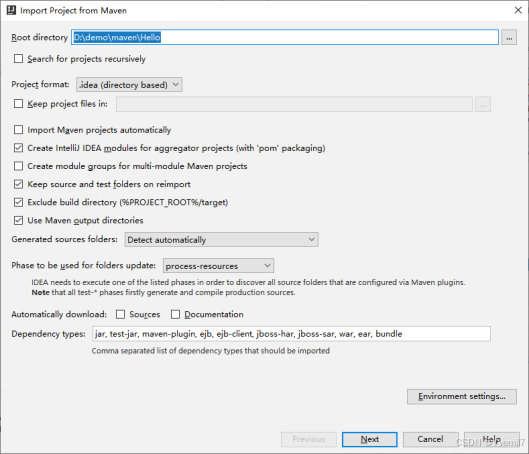
Task: Uncheck Create IntelliJ IDEA modules for aggregator projects
Action: [x=19, y=148]
